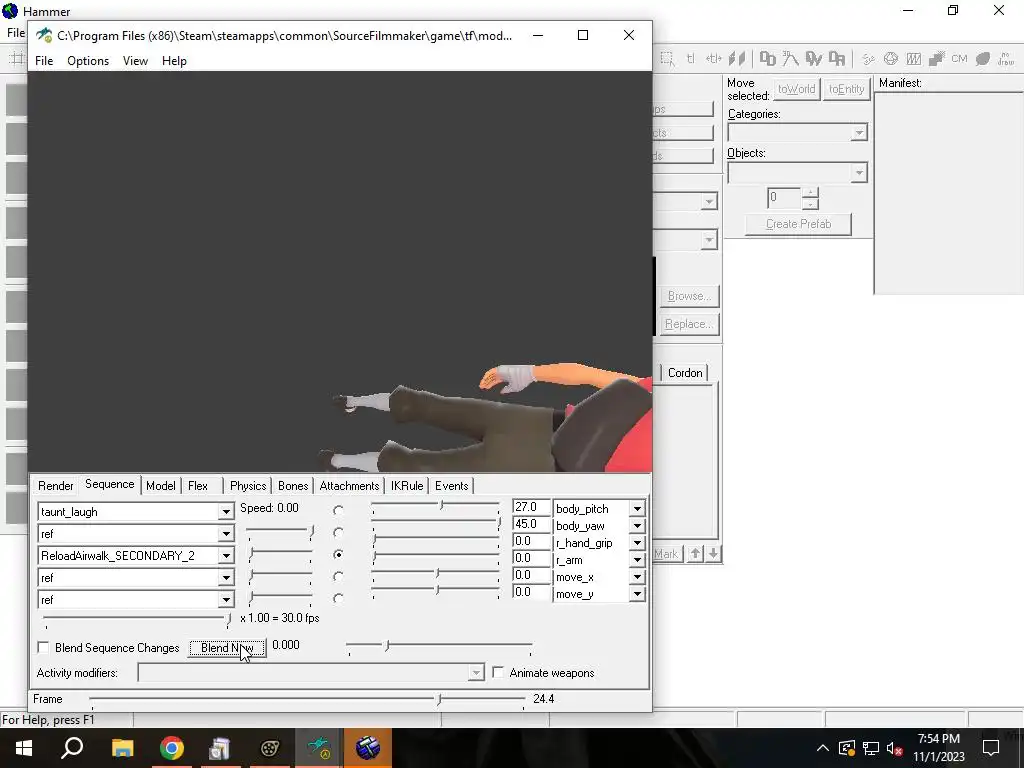Open the Categories dropdown in Hammer
Image resolution: width=1024 pixels, height=768 pixels.
coord(859,133)
